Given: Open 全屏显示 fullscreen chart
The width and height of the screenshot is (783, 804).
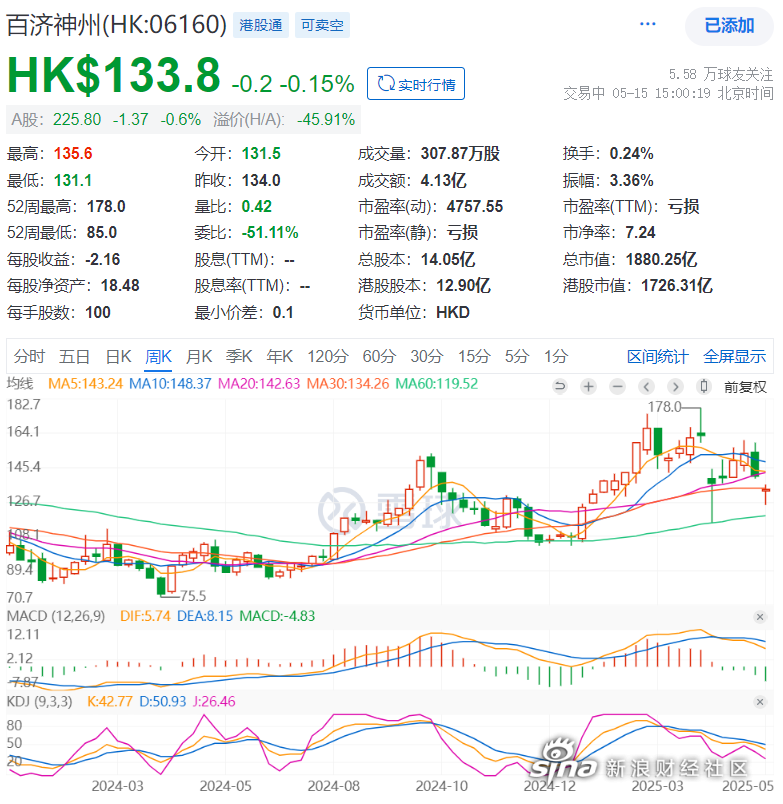Looking at the screenshot, I should [x=734, y=357].
